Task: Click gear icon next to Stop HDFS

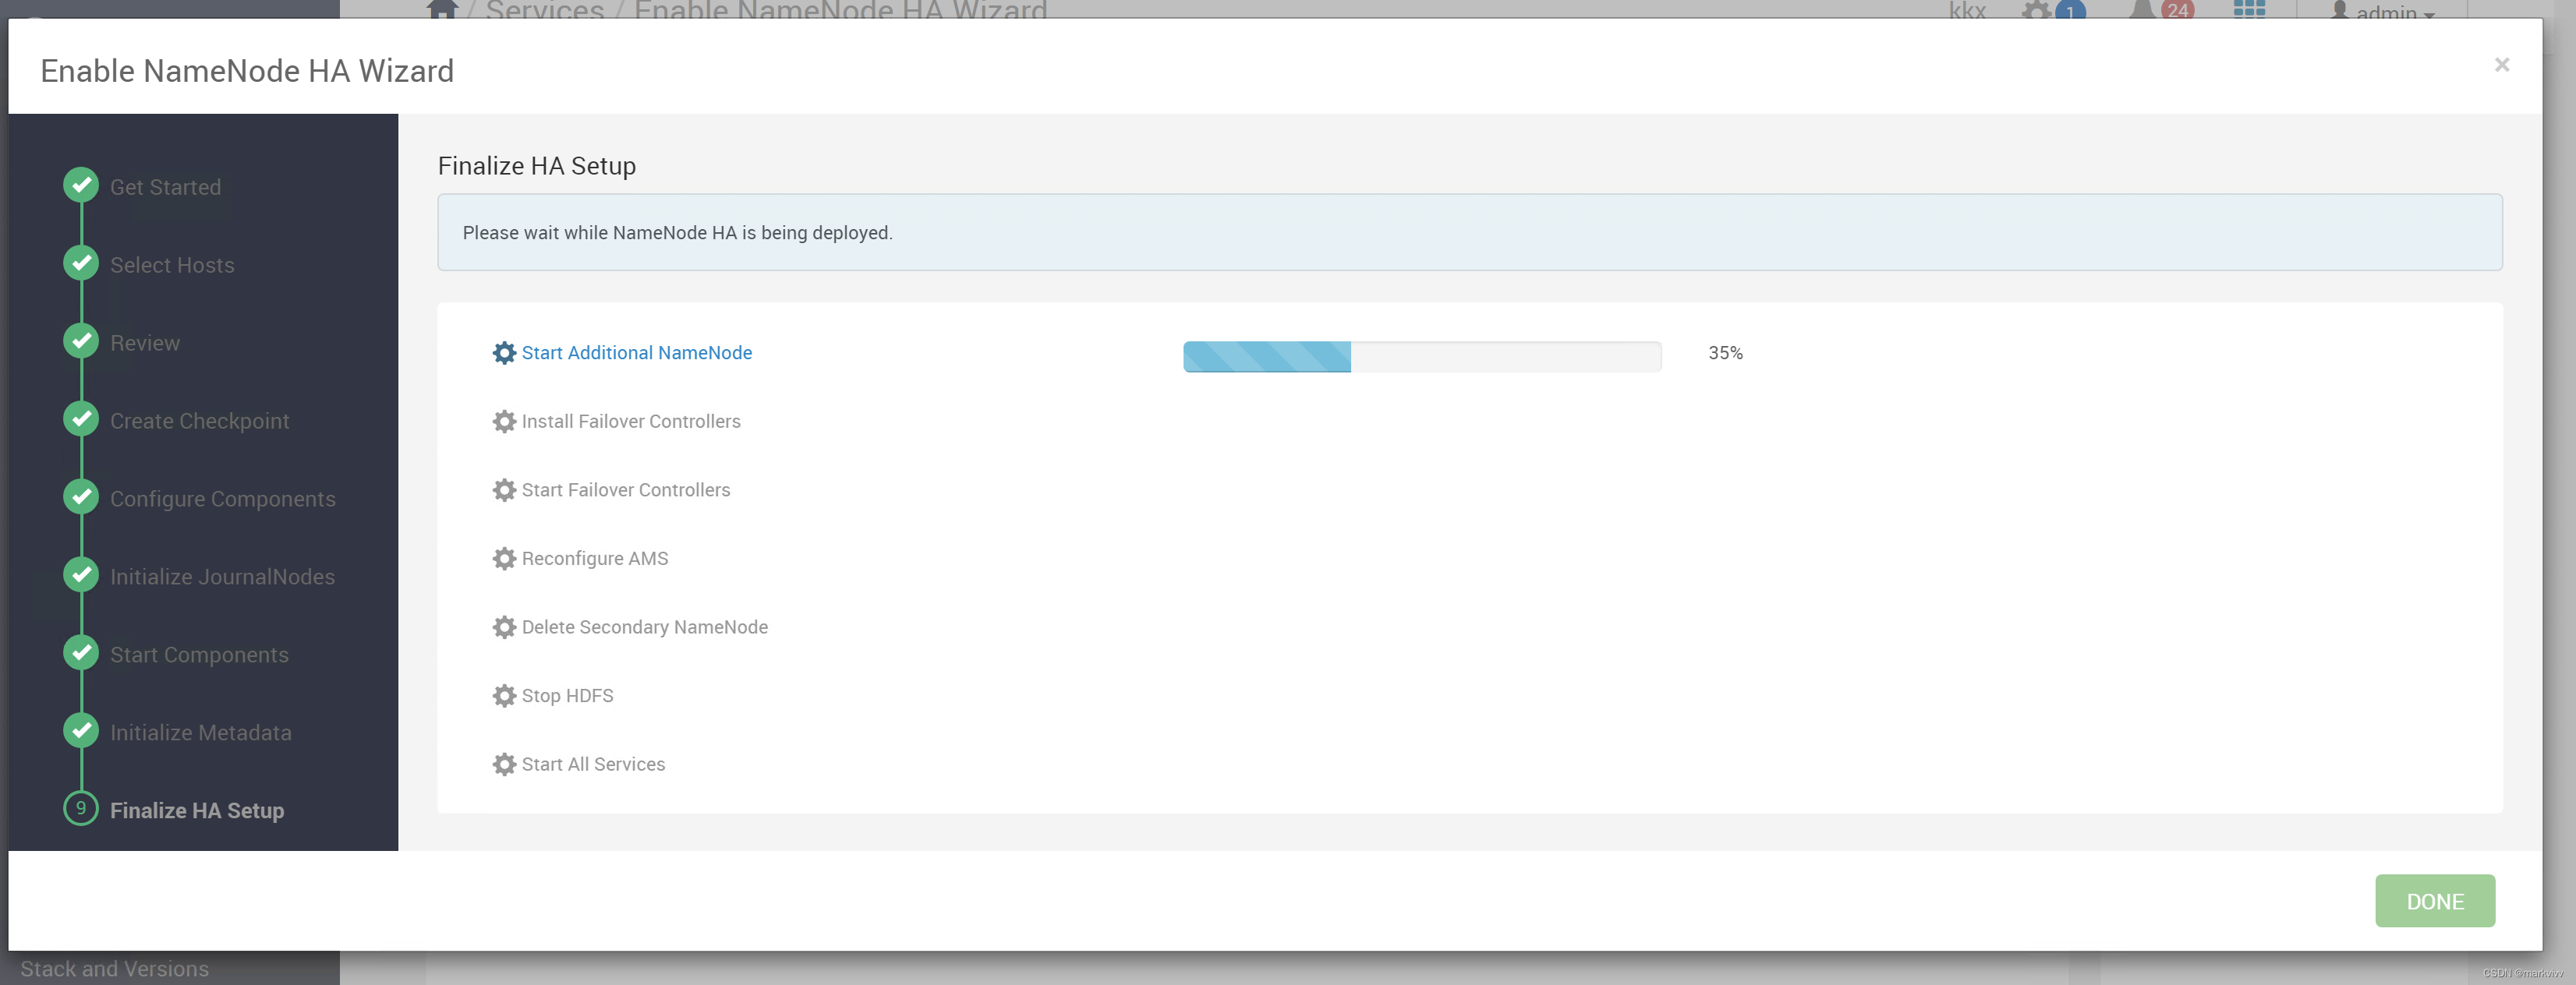Action: pyautogui.click(x=504, y=695)
